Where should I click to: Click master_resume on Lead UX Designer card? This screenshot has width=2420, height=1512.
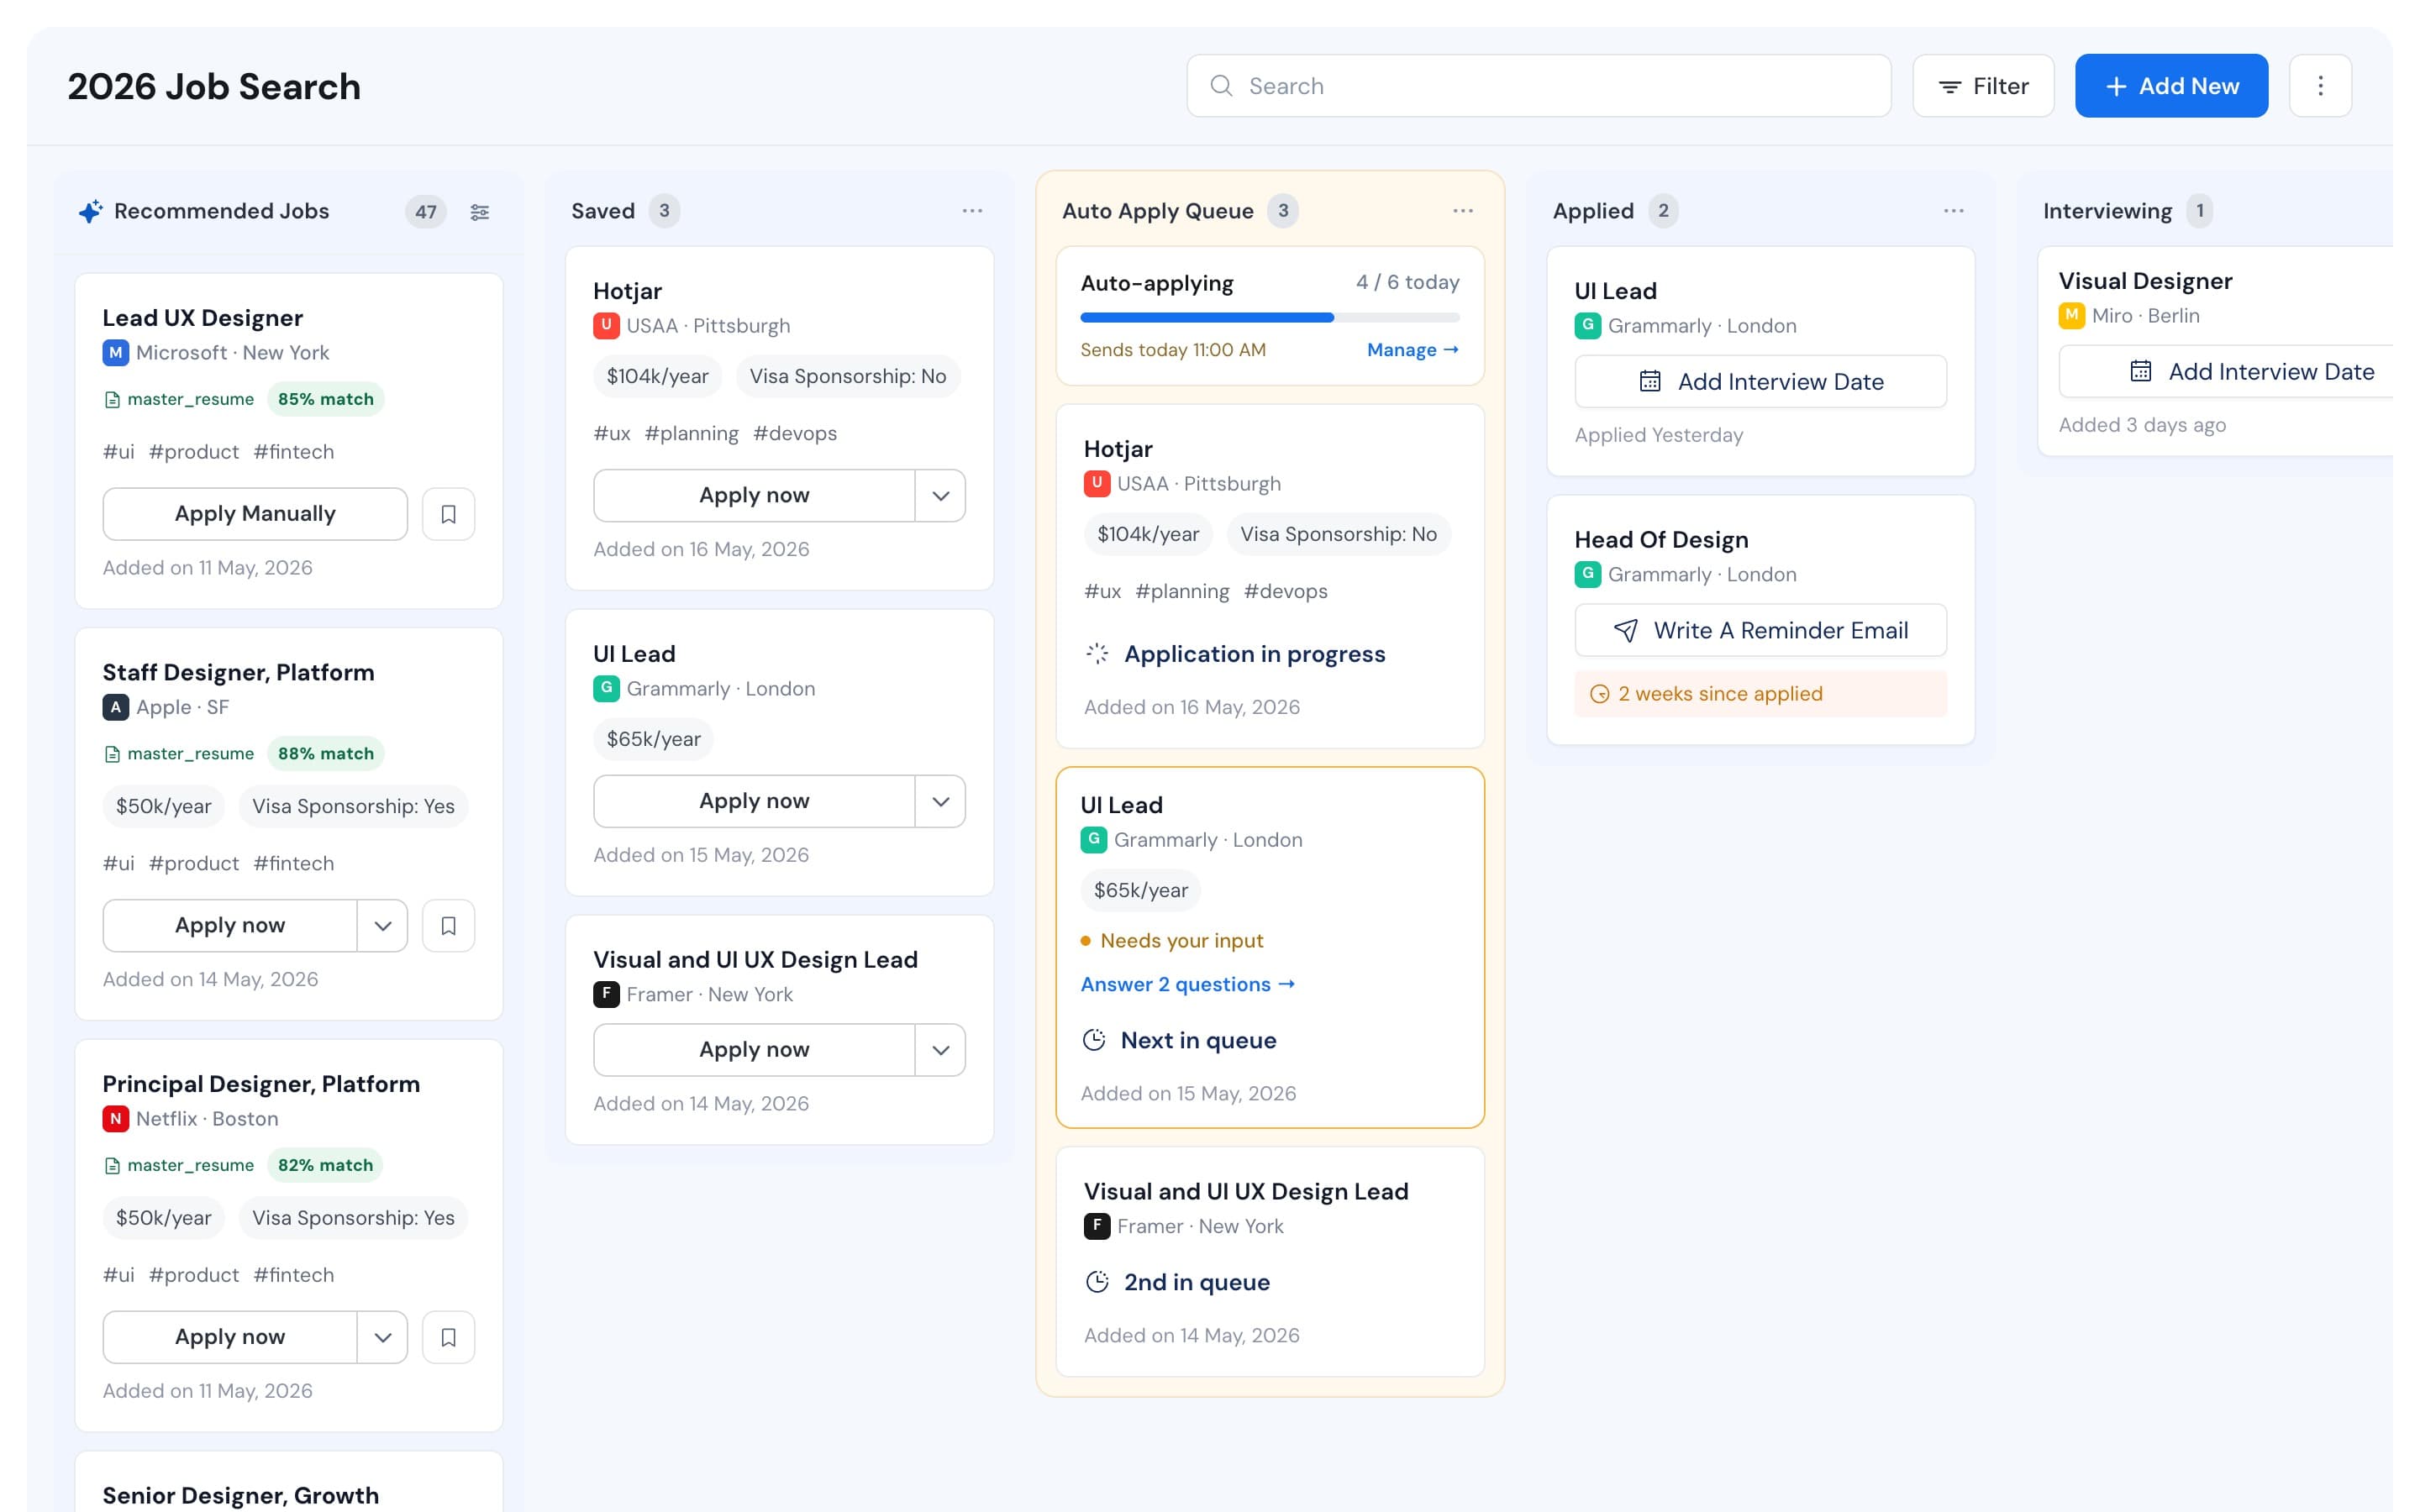pyautogui.click(x=180, y=399)
